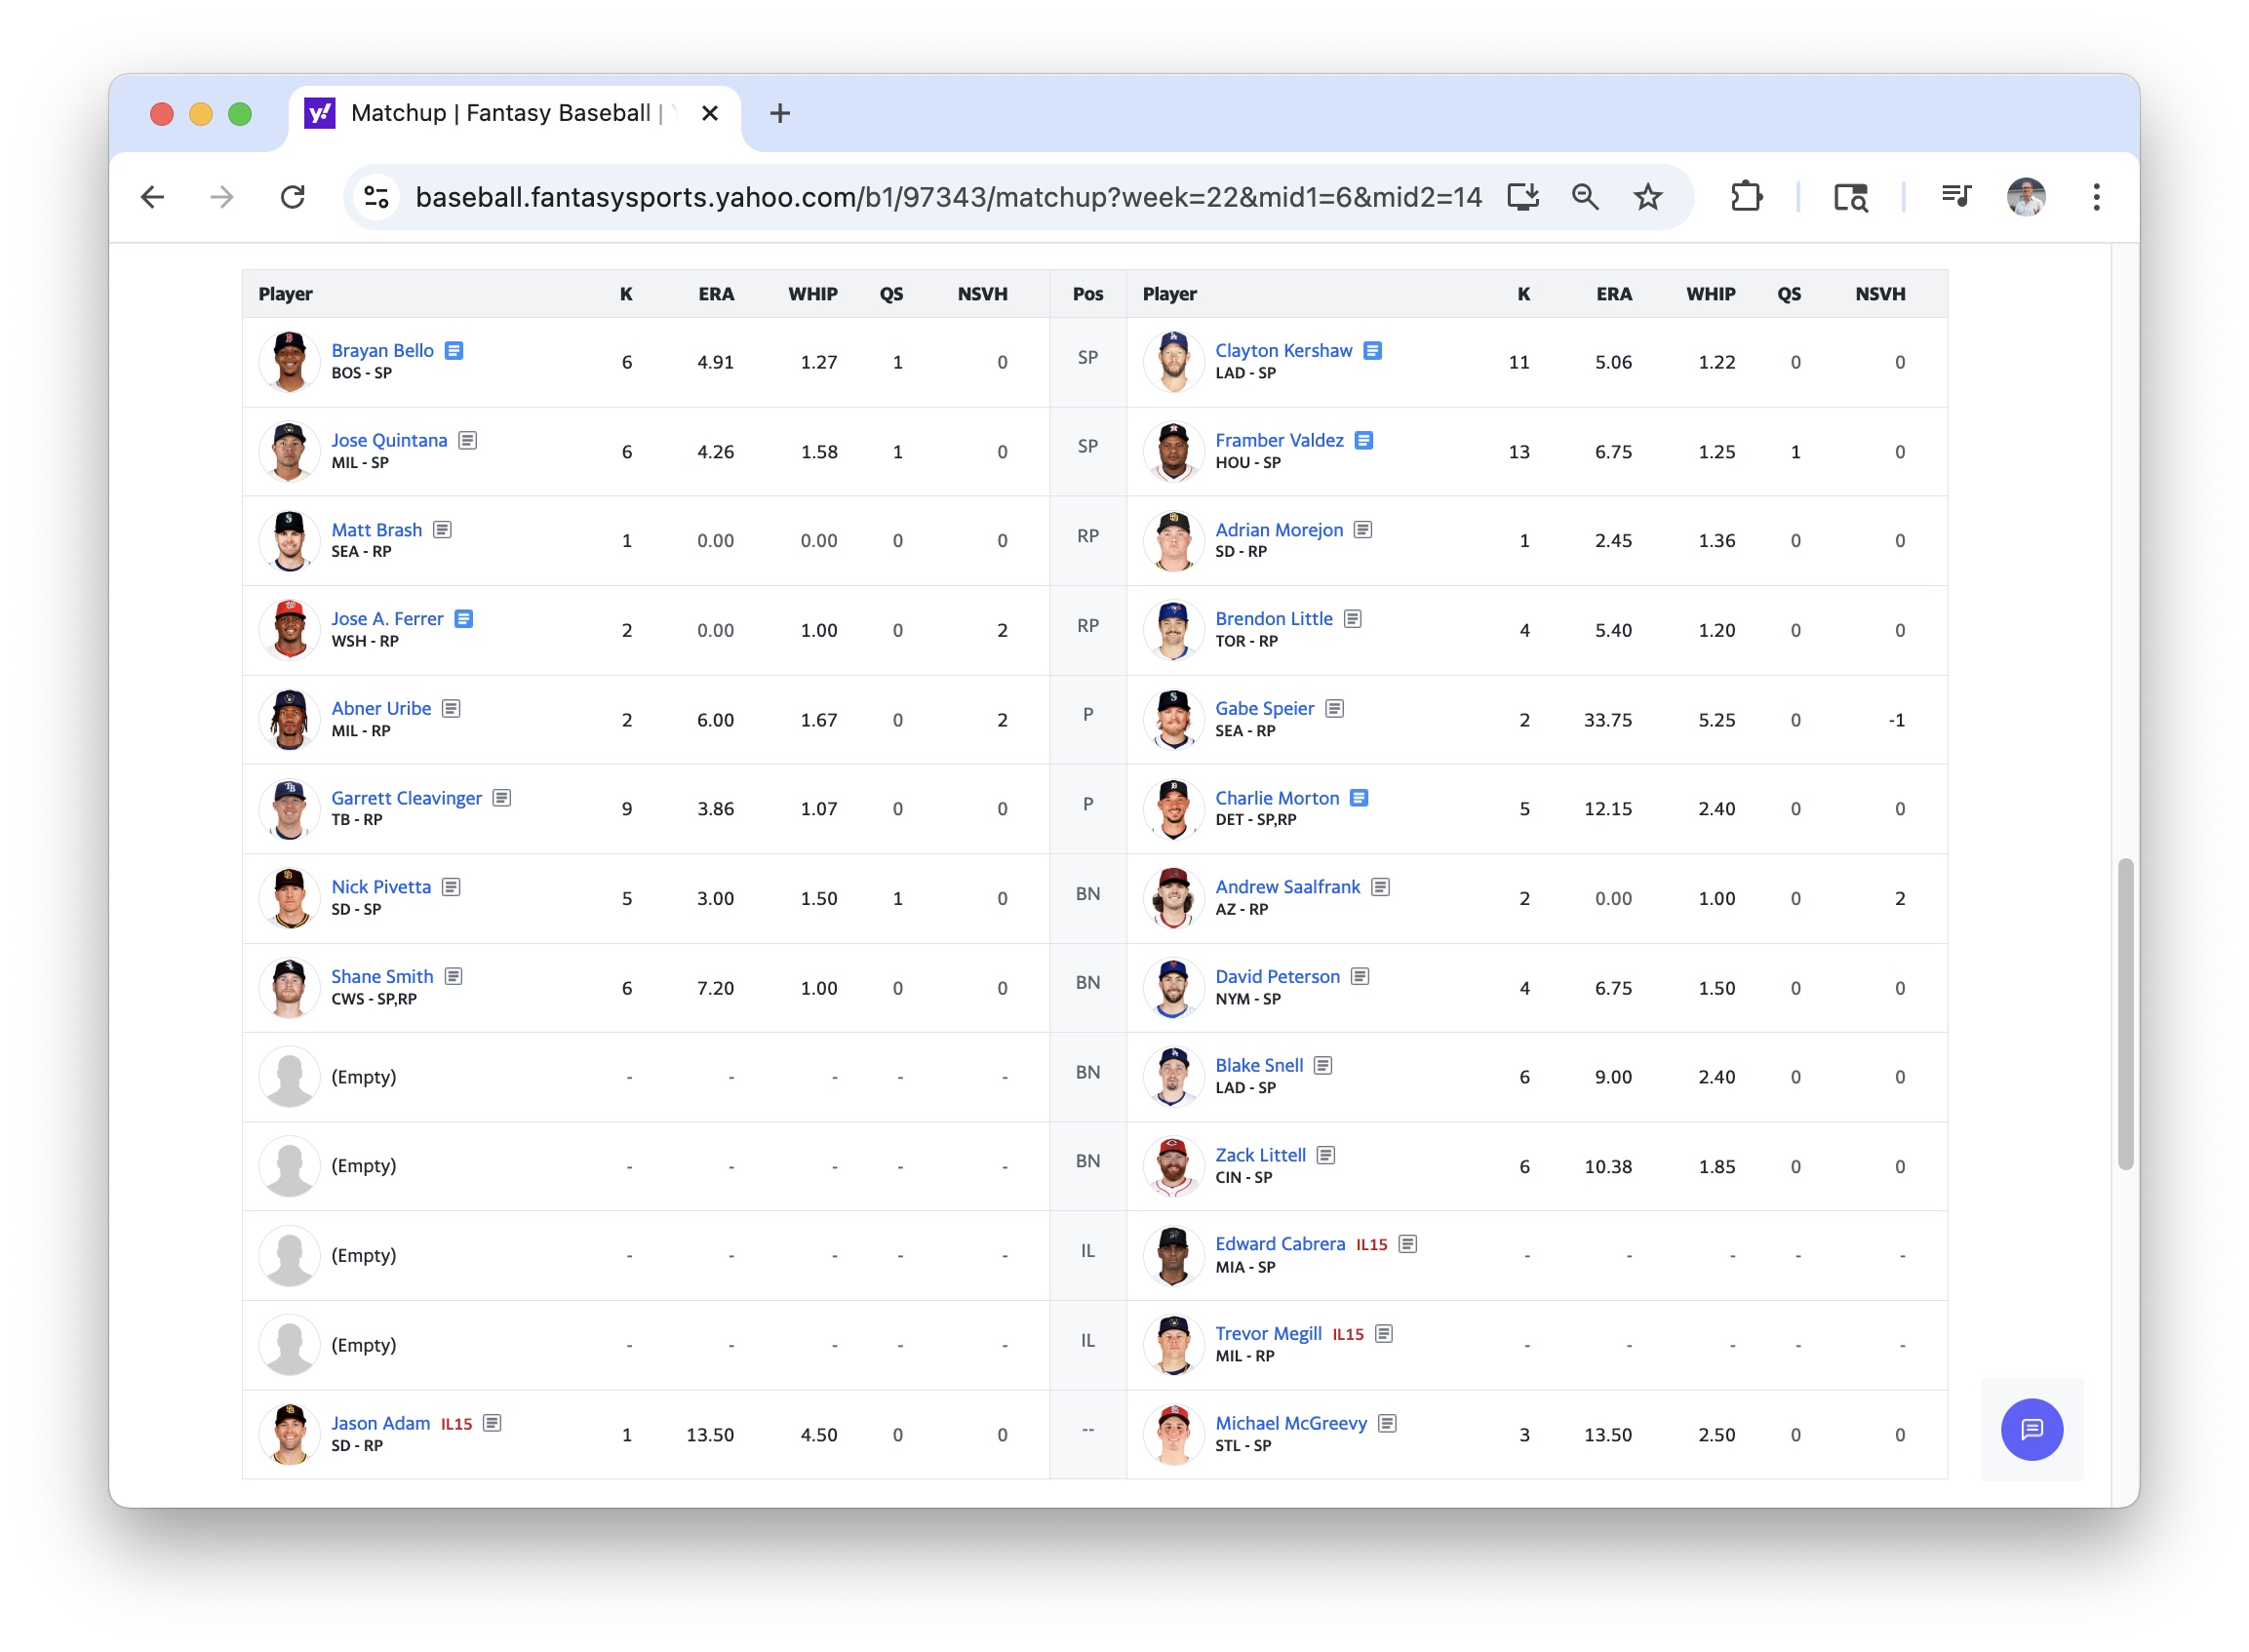
Task: Open Chrome profile avatar
Action: (x=2026, y=197)
